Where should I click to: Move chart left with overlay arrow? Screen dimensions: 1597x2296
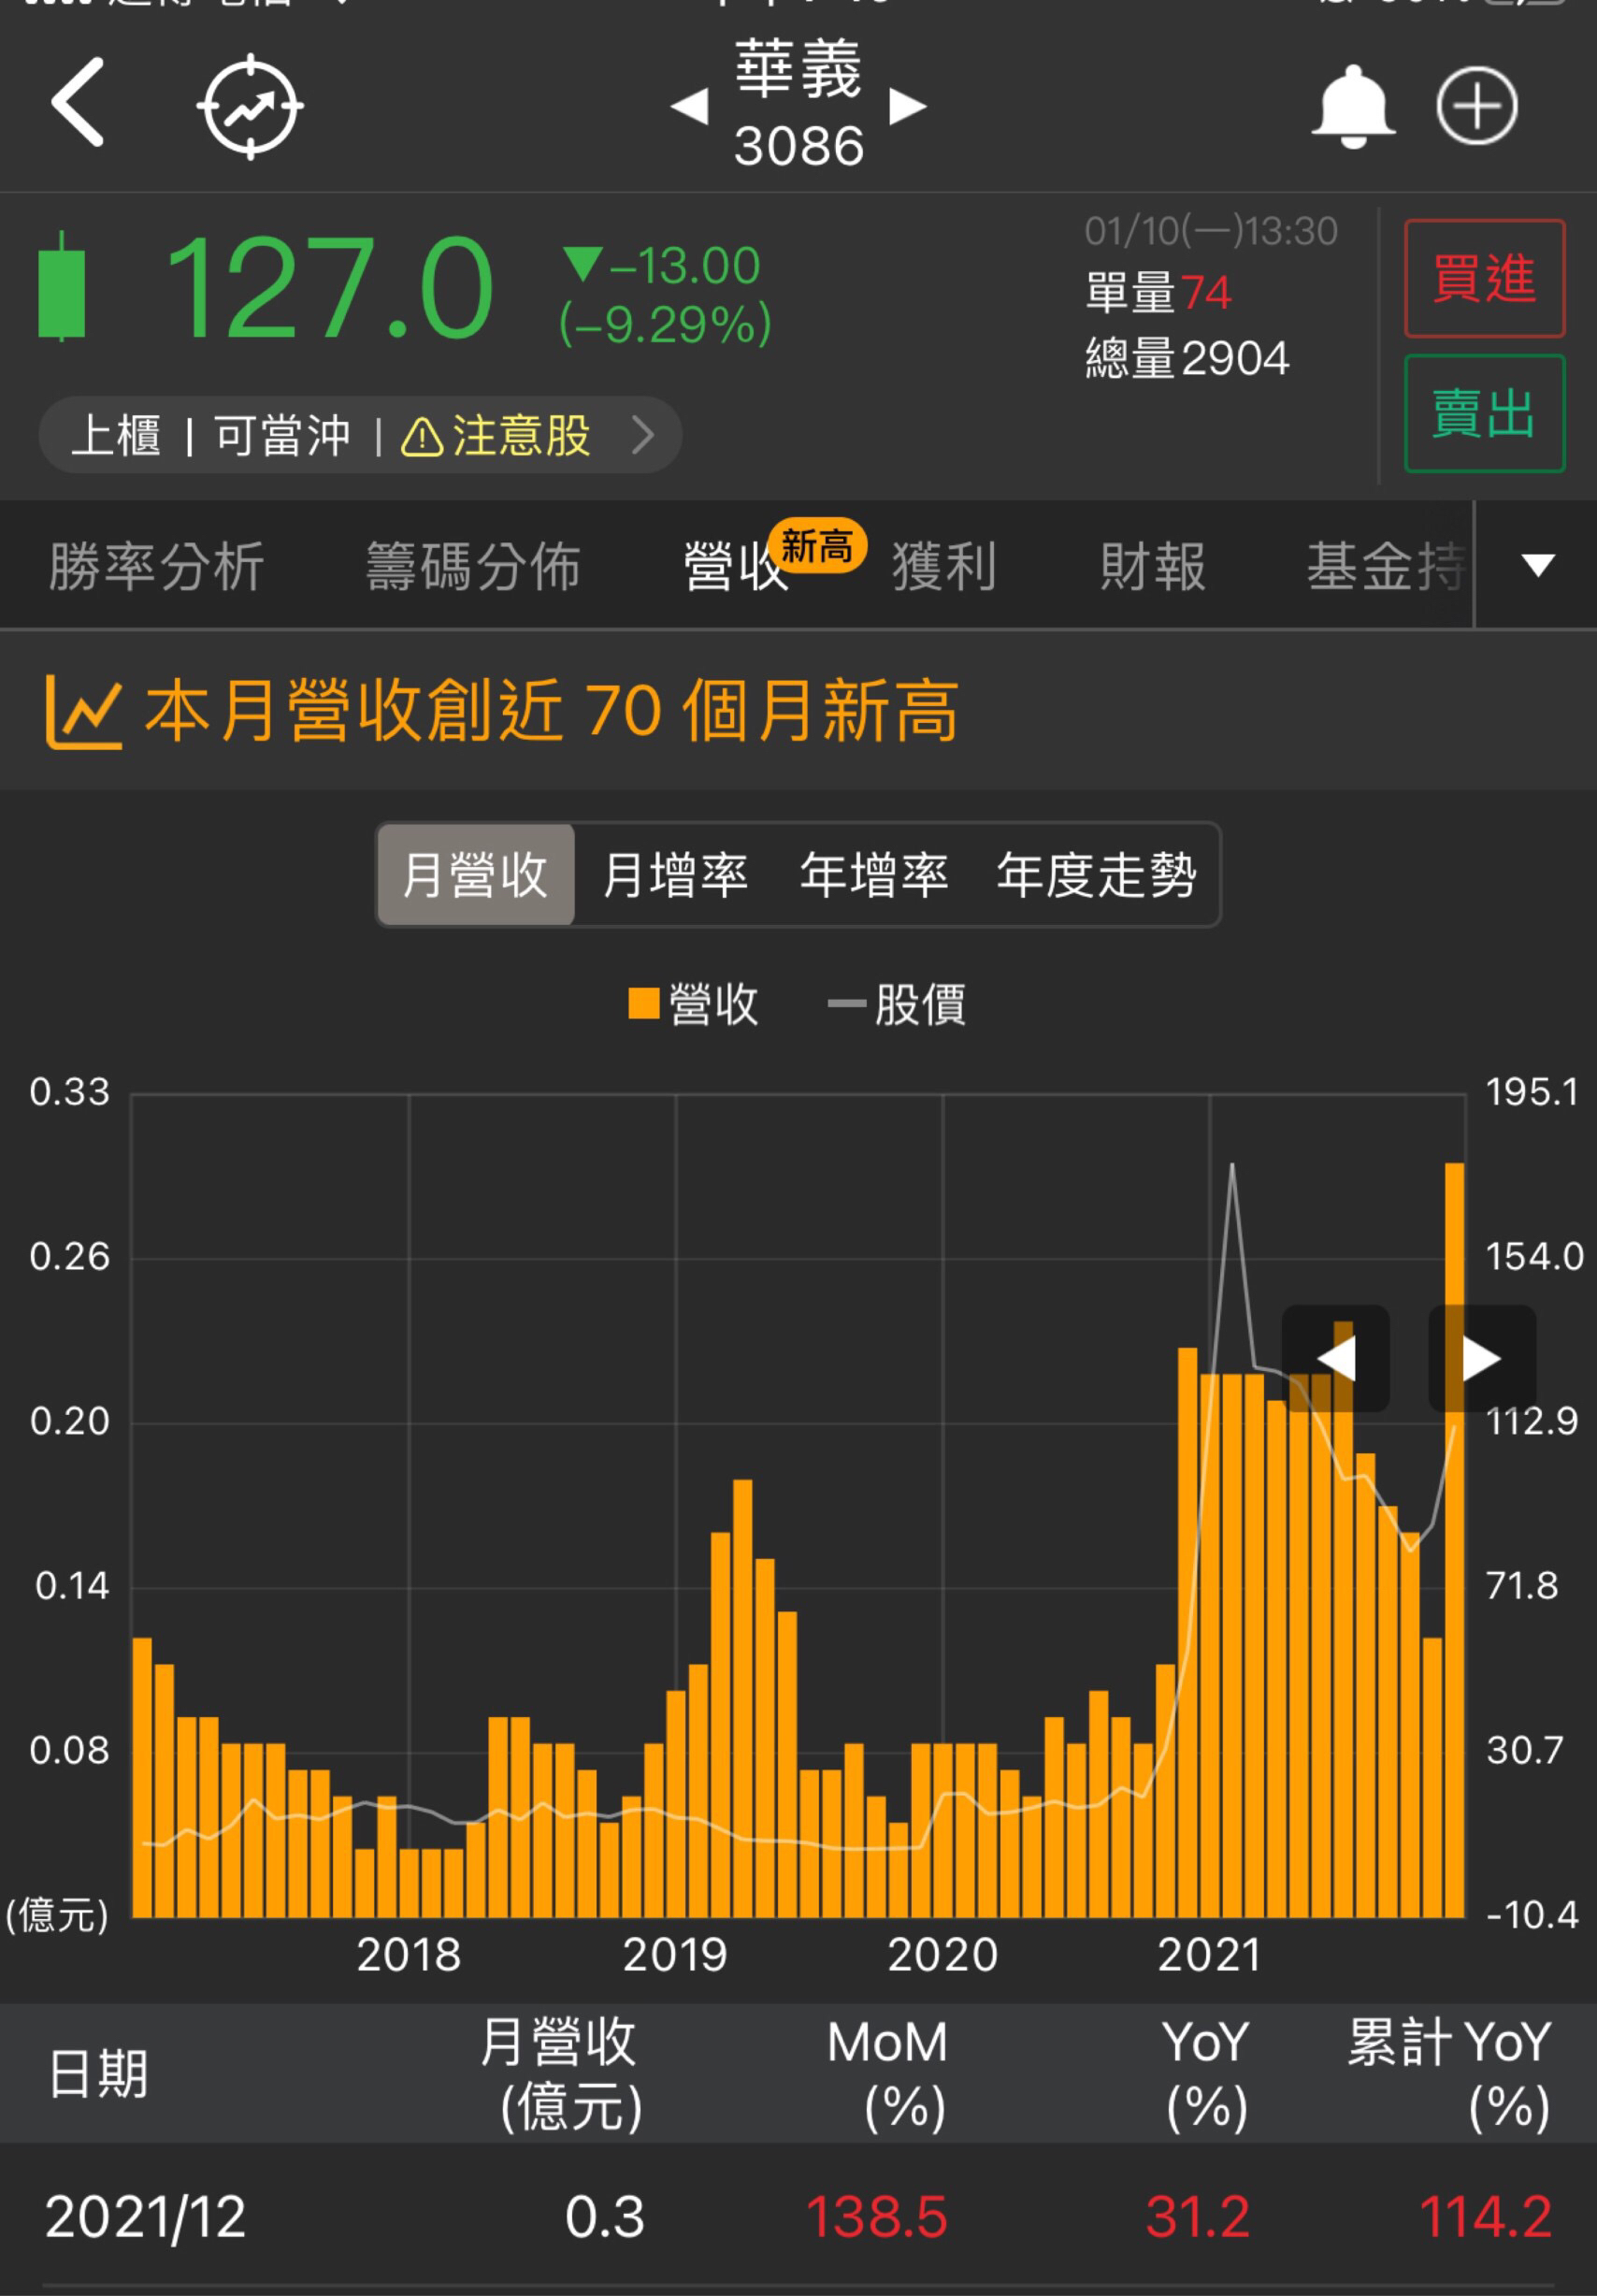tap(1335, 1359)
